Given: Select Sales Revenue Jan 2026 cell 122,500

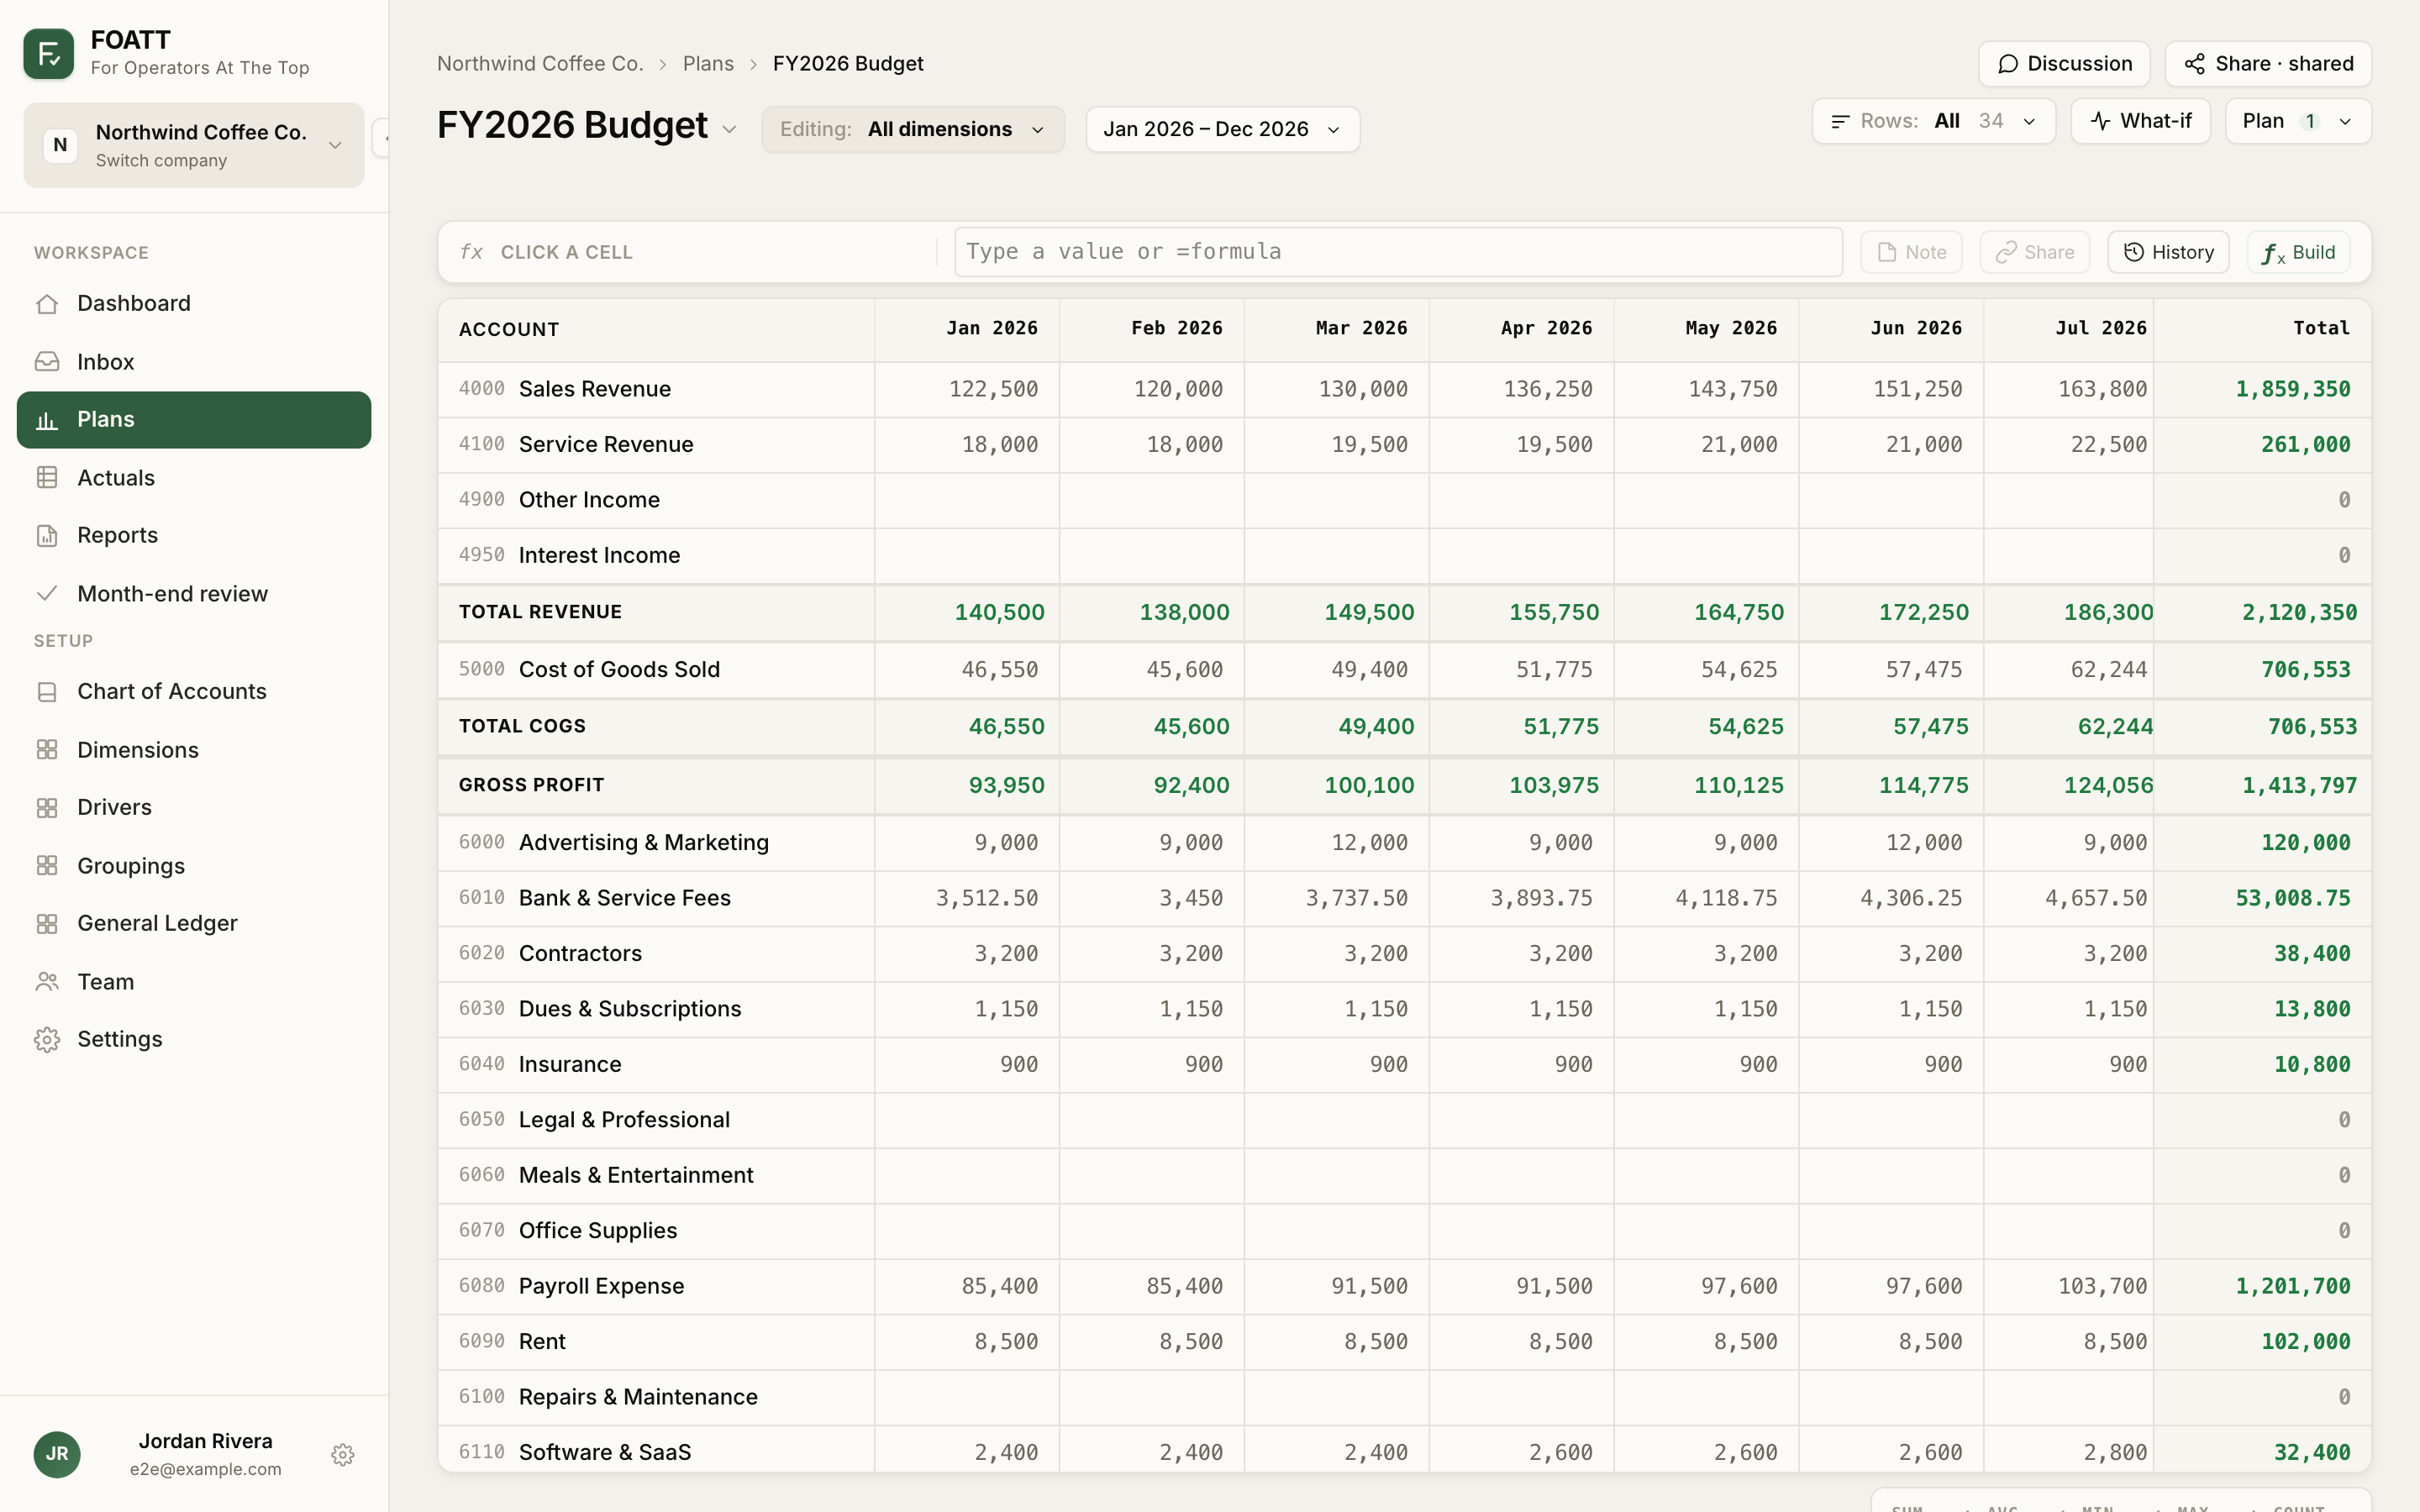Looking at the screenshot, I should click(967, 390).
